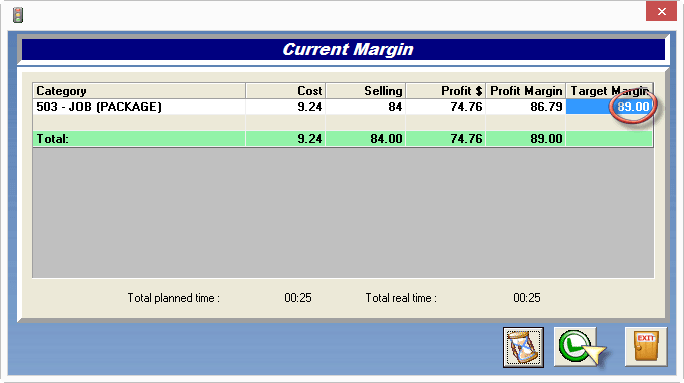Click the Category column header
Viewport: 684px width, 383px height.
139,91
